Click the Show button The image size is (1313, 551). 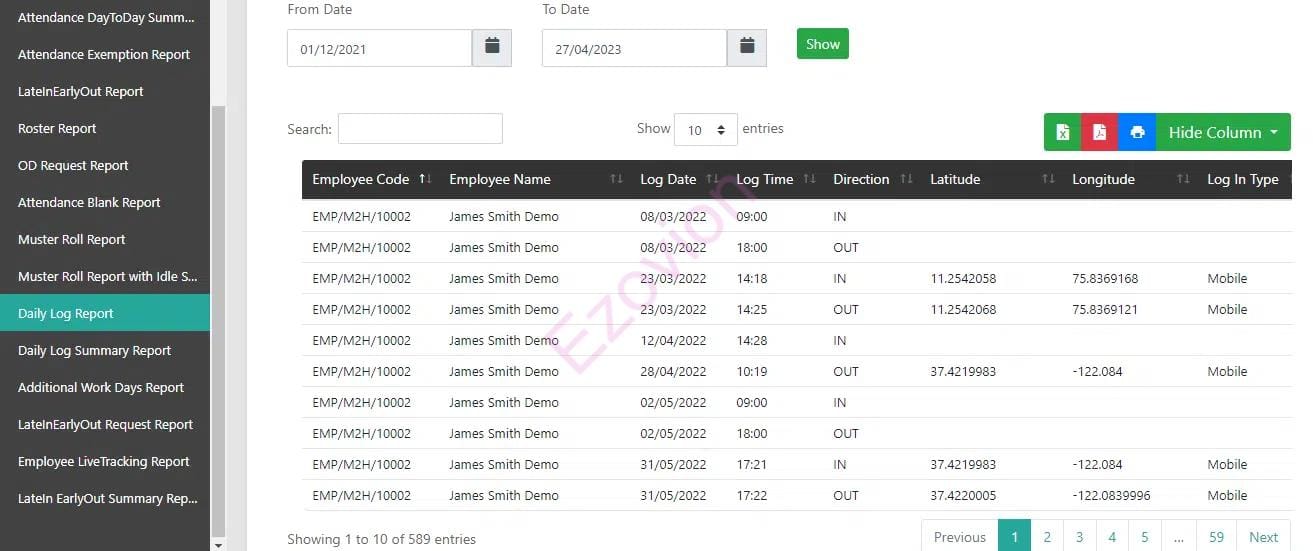823,44
